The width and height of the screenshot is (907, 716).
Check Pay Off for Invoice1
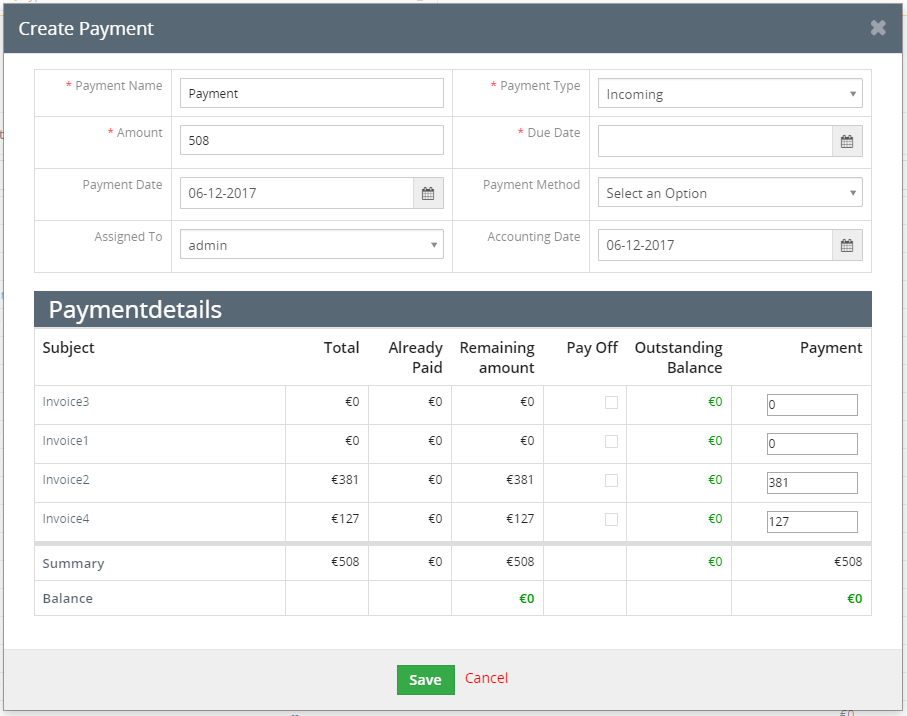611,442
